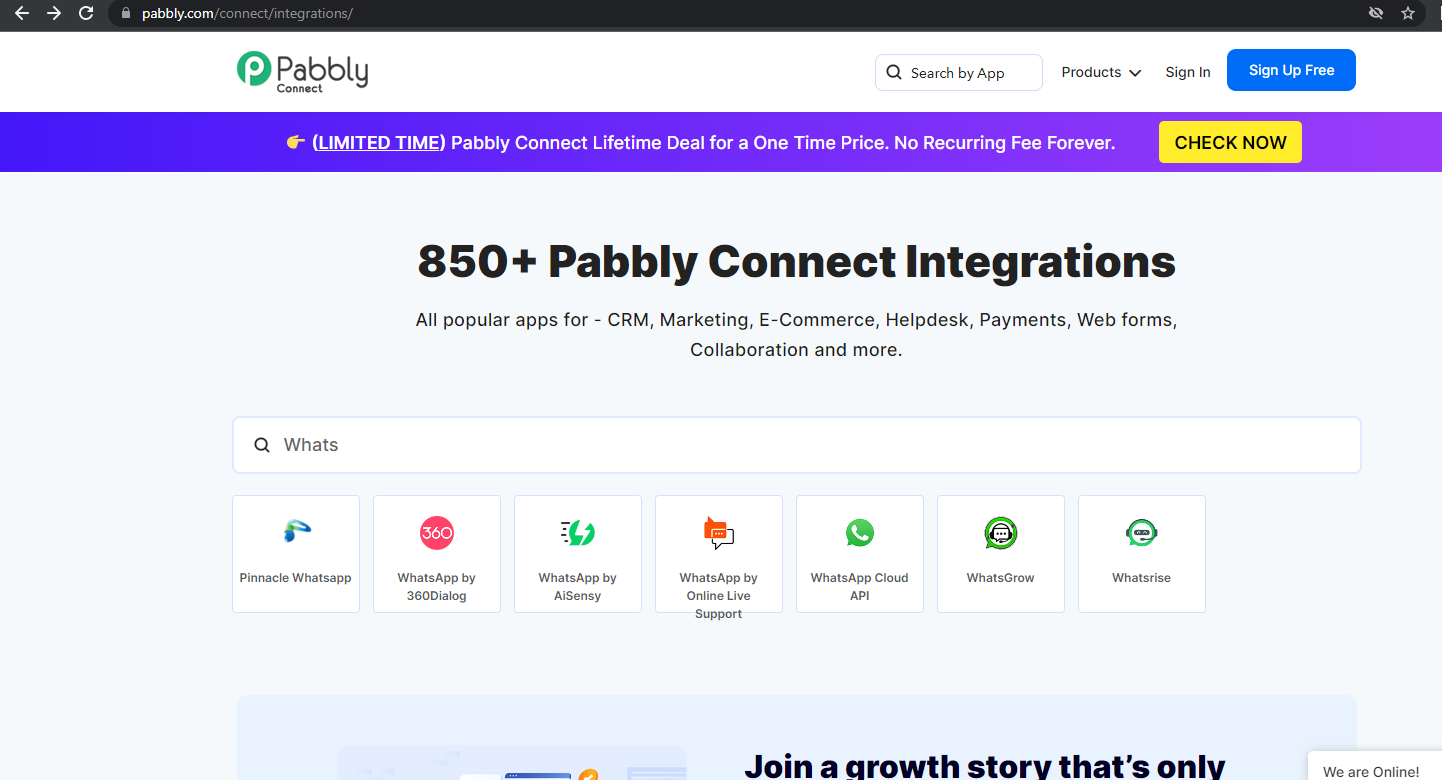Select the Whatsrise headset icon
1442x780 pixels.
point(1142,533)
